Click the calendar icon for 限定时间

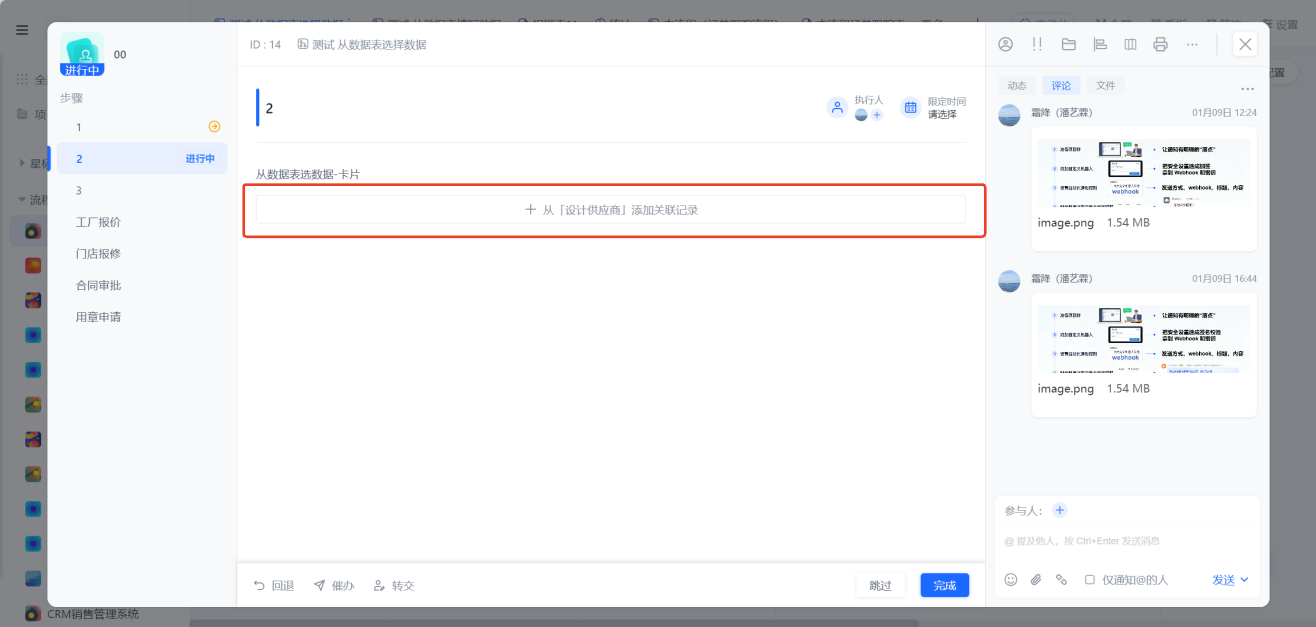pyautogui.click(x=910, y=107)
